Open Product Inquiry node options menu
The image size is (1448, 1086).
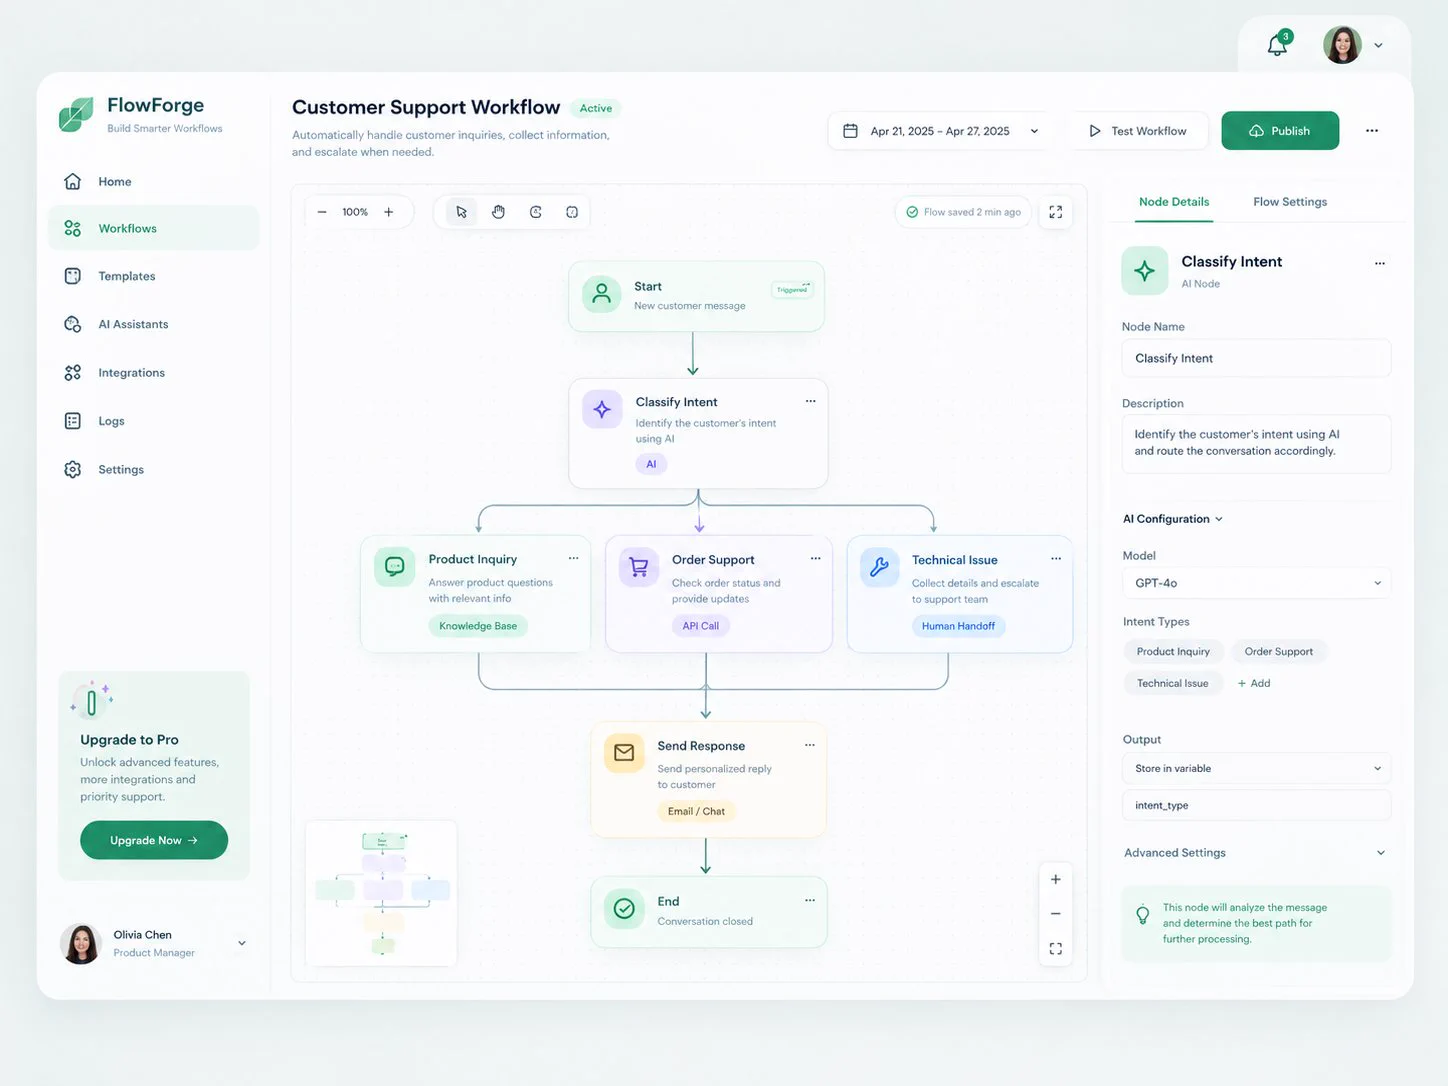pyautogui.click(x=573, y=558)
